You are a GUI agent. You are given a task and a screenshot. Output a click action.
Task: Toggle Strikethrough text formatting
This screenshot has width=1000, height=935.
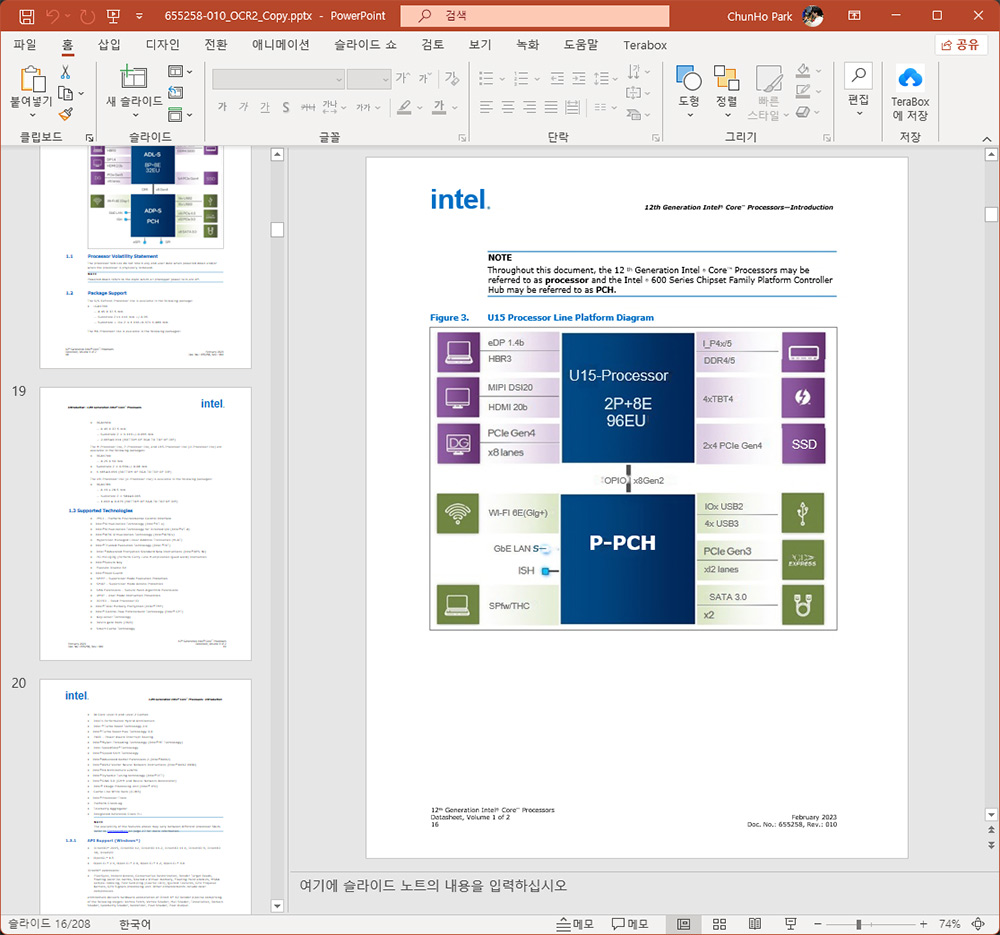308,107
